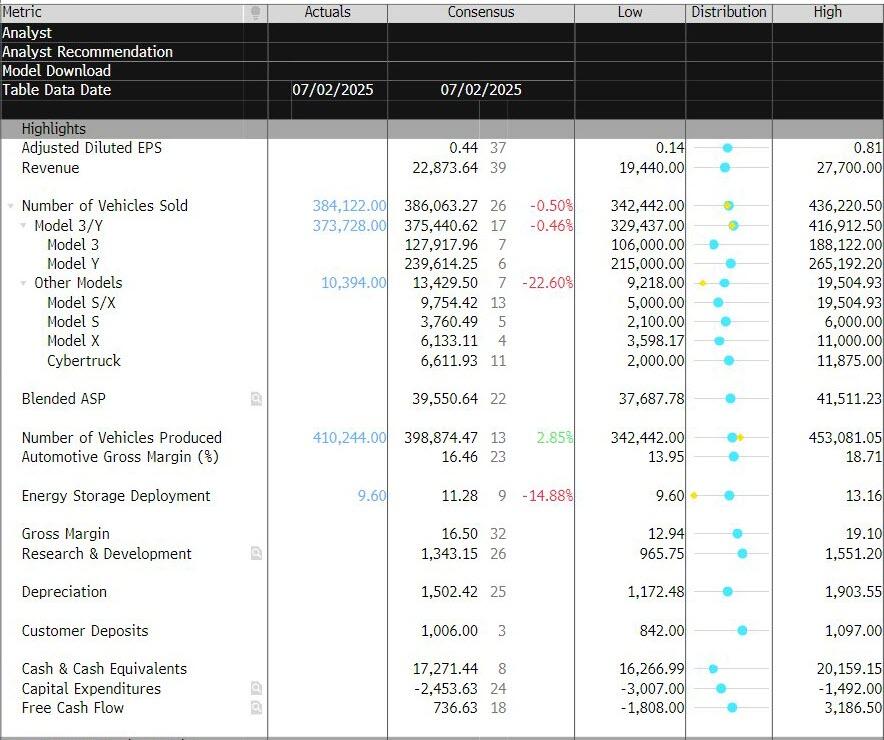This screenshot has width=884, height=740.
Task: Select the Depreciation metric row
Action: 64,592
